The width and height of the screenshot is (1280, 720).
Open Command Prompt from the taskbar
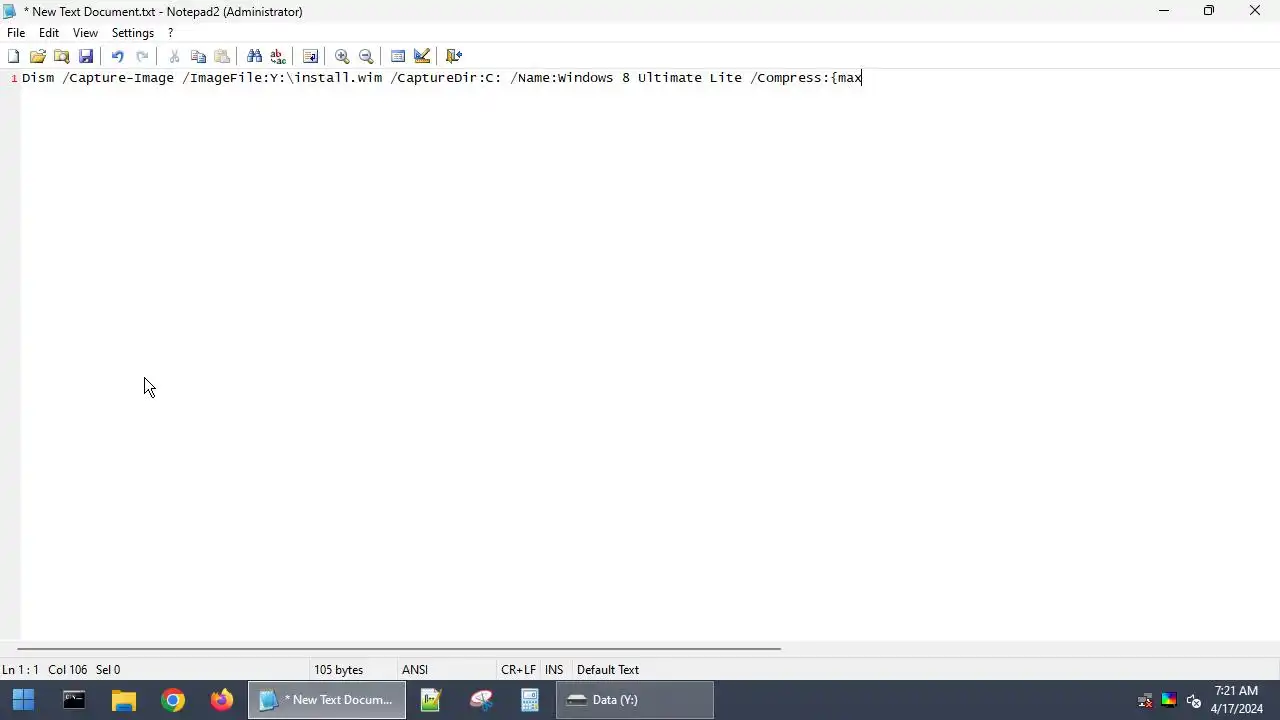coord(74,700)
